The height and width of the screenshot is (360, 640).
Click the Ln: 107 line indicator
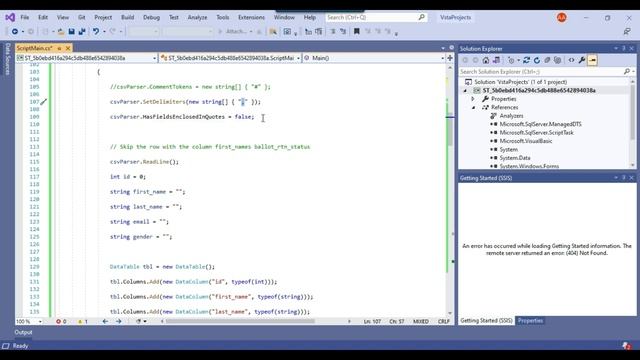[372, 322]
